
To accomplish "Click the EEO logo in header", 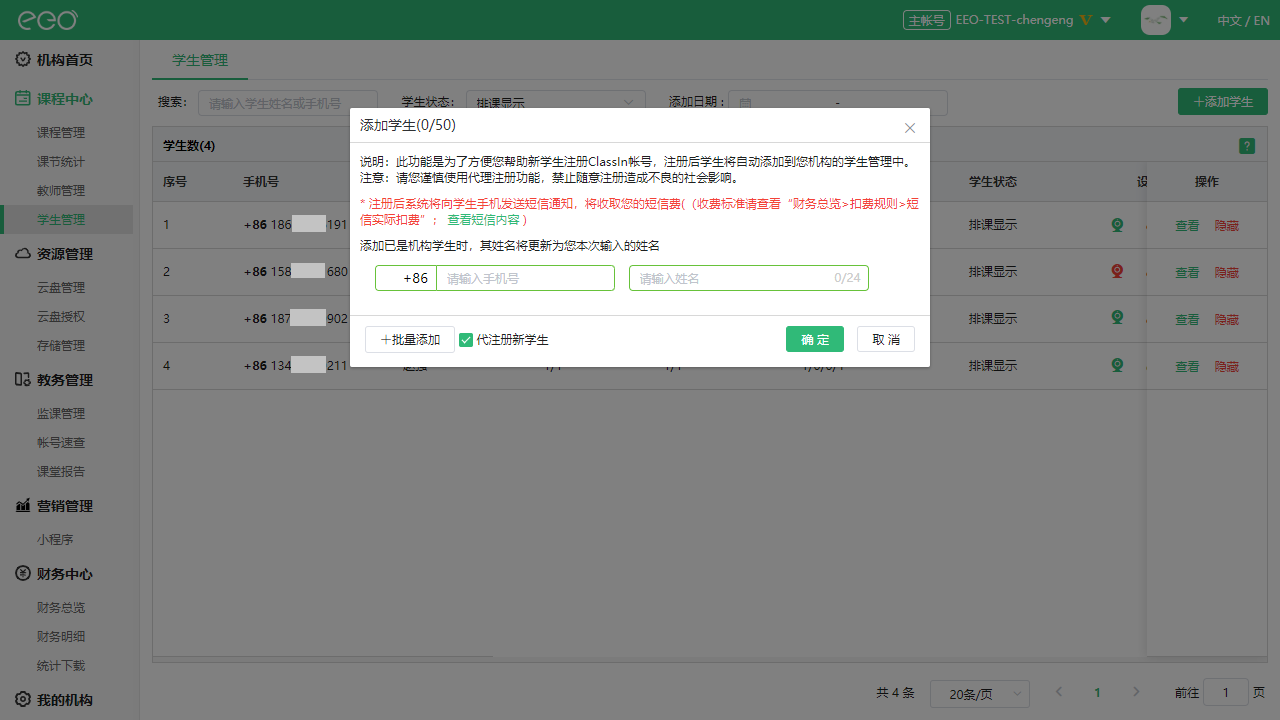I will (47, 20).
